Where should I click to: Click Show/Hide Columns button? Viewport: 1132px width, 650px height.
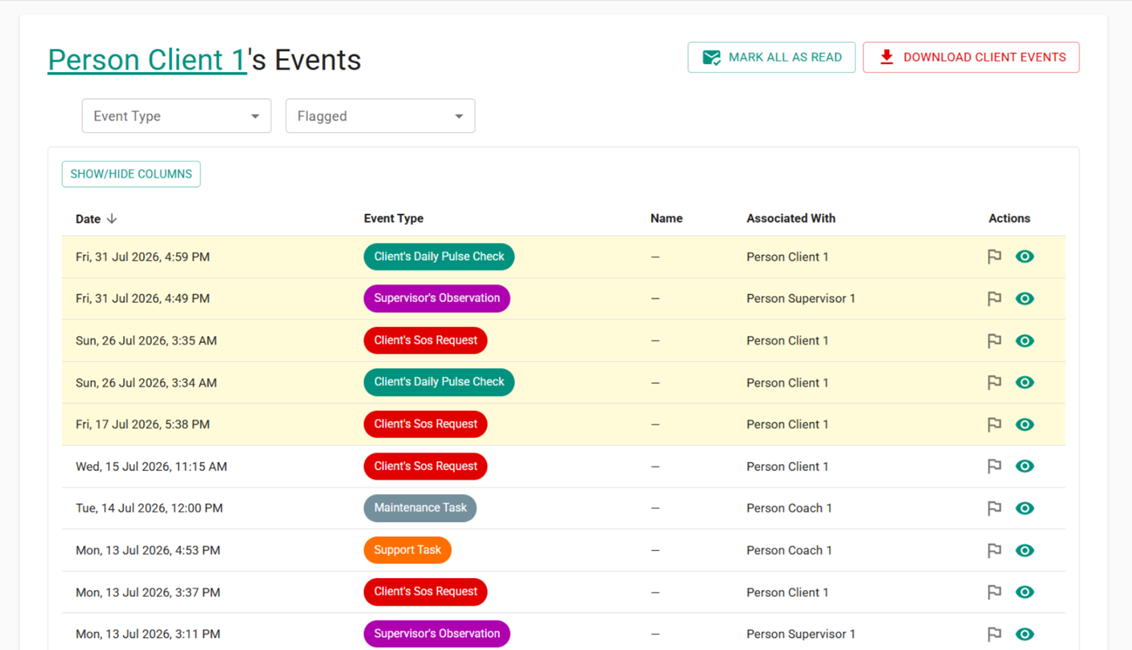click(131, 174)
